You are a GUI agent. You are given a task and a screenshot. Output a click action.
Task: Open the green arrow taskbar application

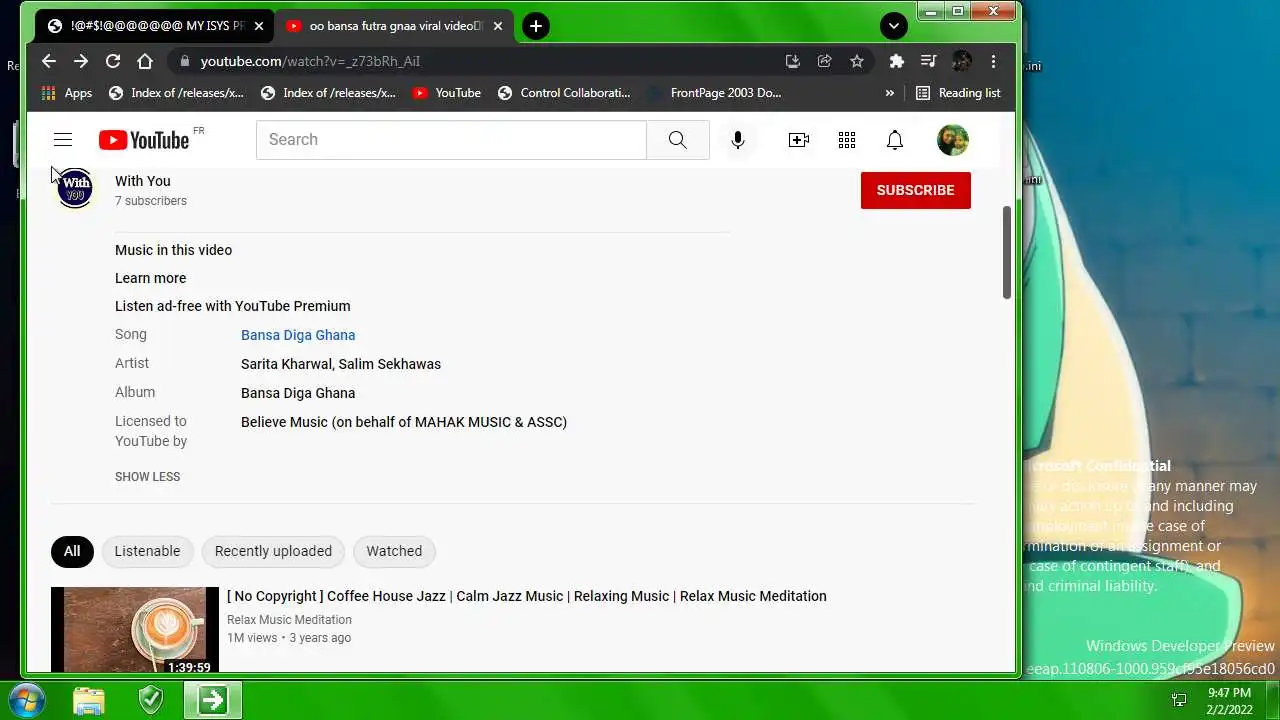[x=213, y=700]
